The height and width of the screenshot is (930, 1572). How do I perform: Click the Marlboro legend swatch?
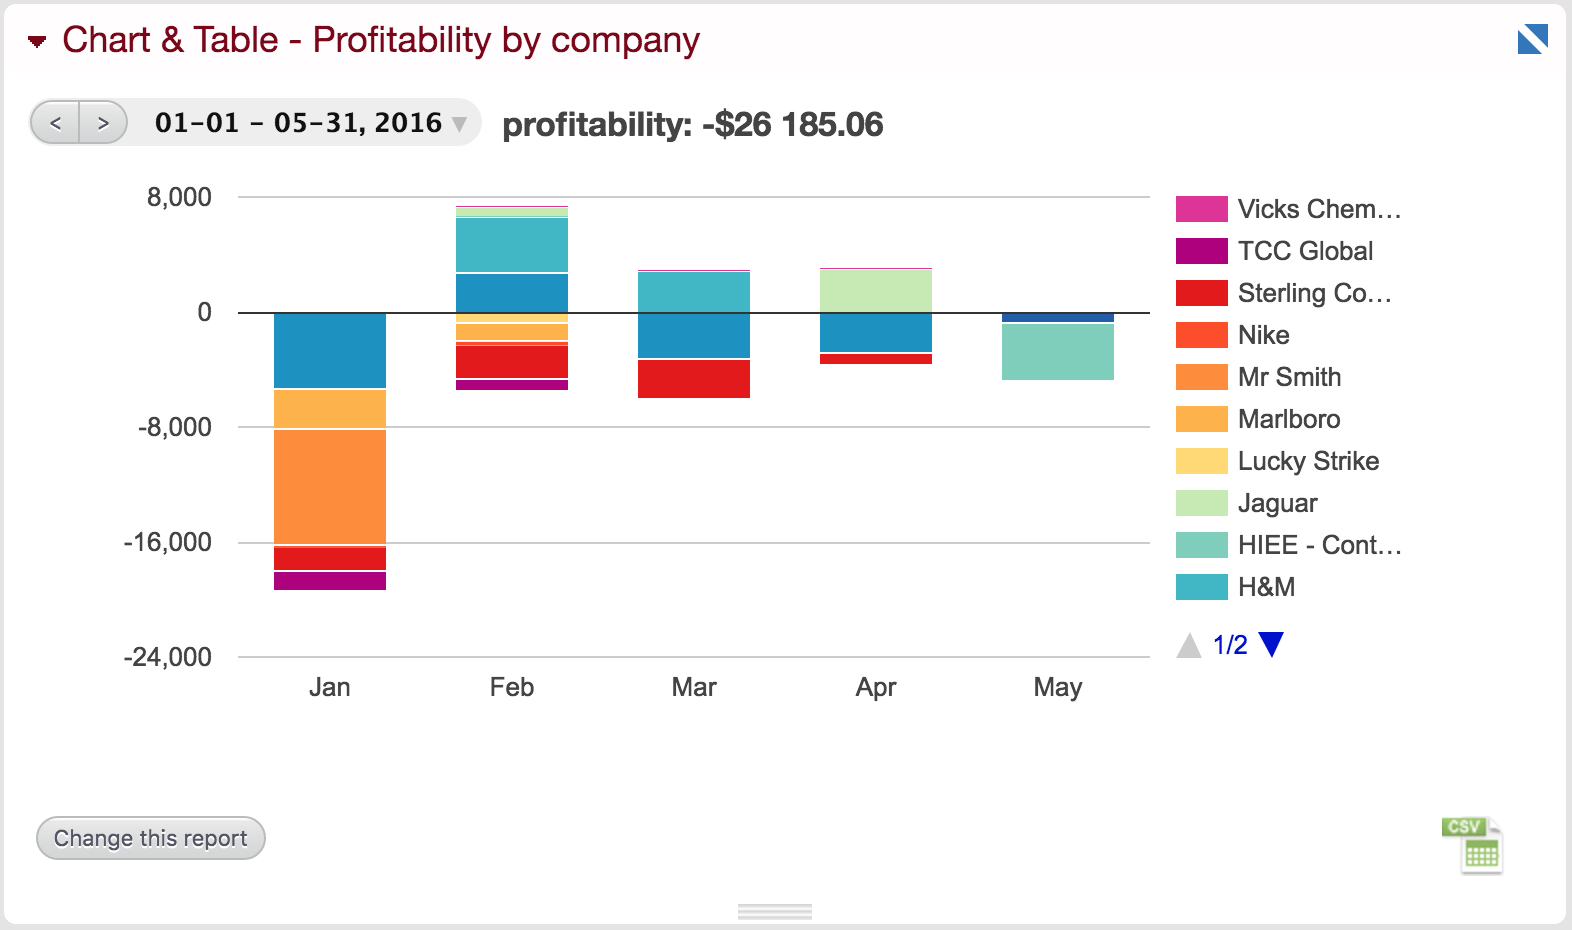(1201, 419)
